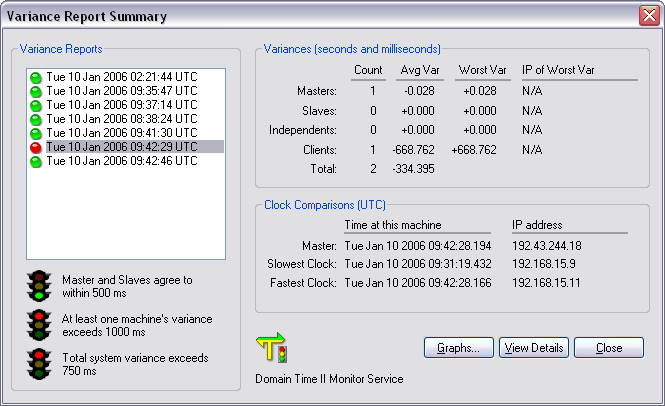Click Clients worst variance +668.762
This screenshot has height=406, width=665.
(x=474, y=150)
